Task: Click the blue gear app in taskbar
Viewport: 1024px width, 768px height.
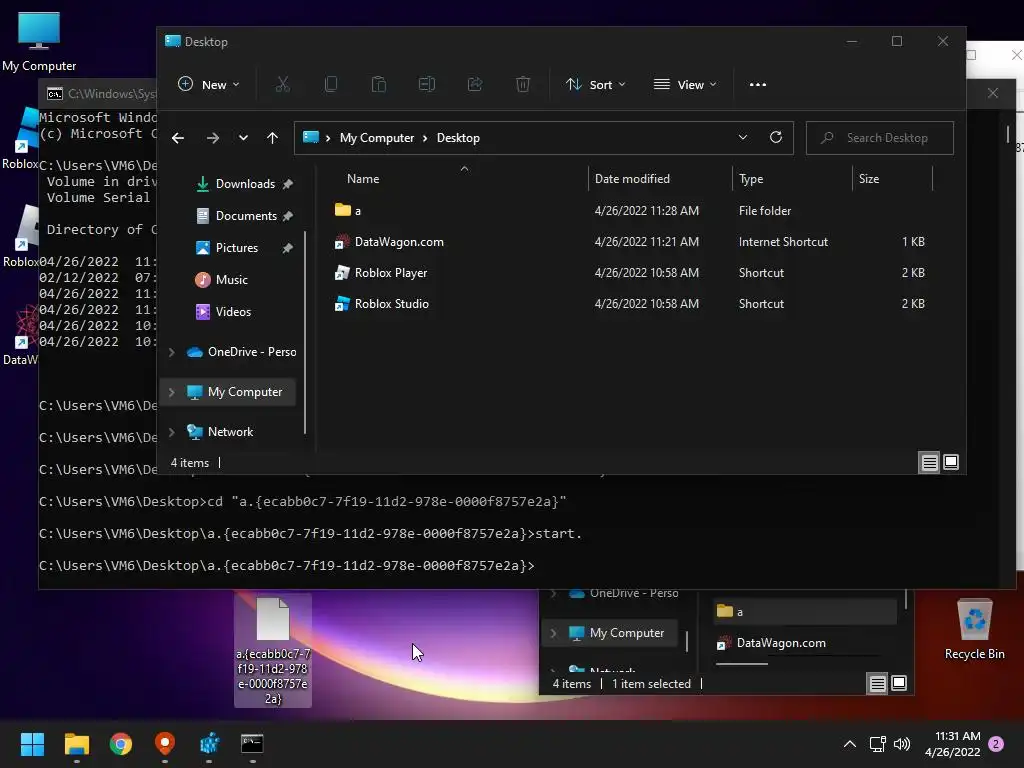Action: click(x=209, y=744)
